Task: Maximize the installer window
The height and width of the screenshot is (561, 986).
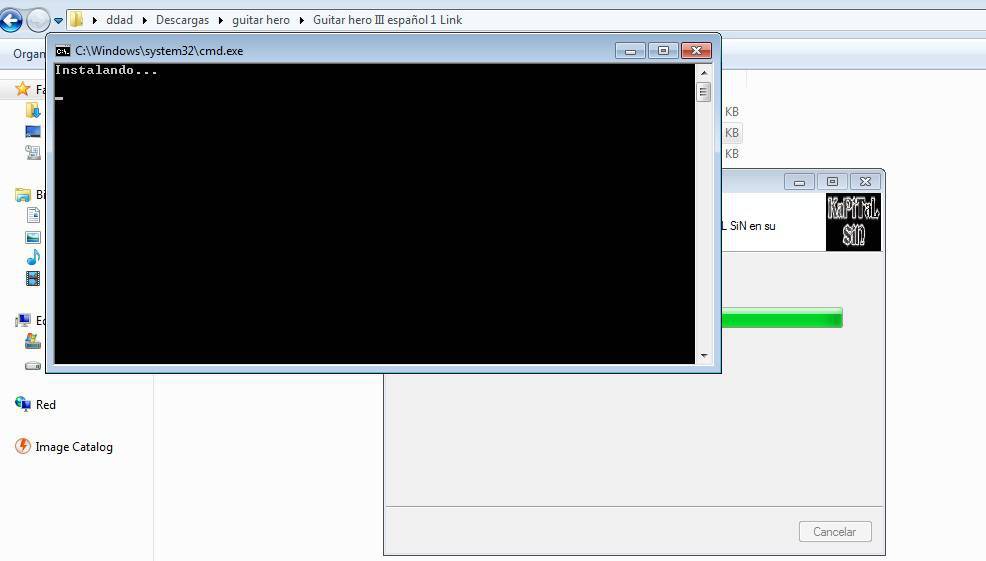Action: (832, 182)
